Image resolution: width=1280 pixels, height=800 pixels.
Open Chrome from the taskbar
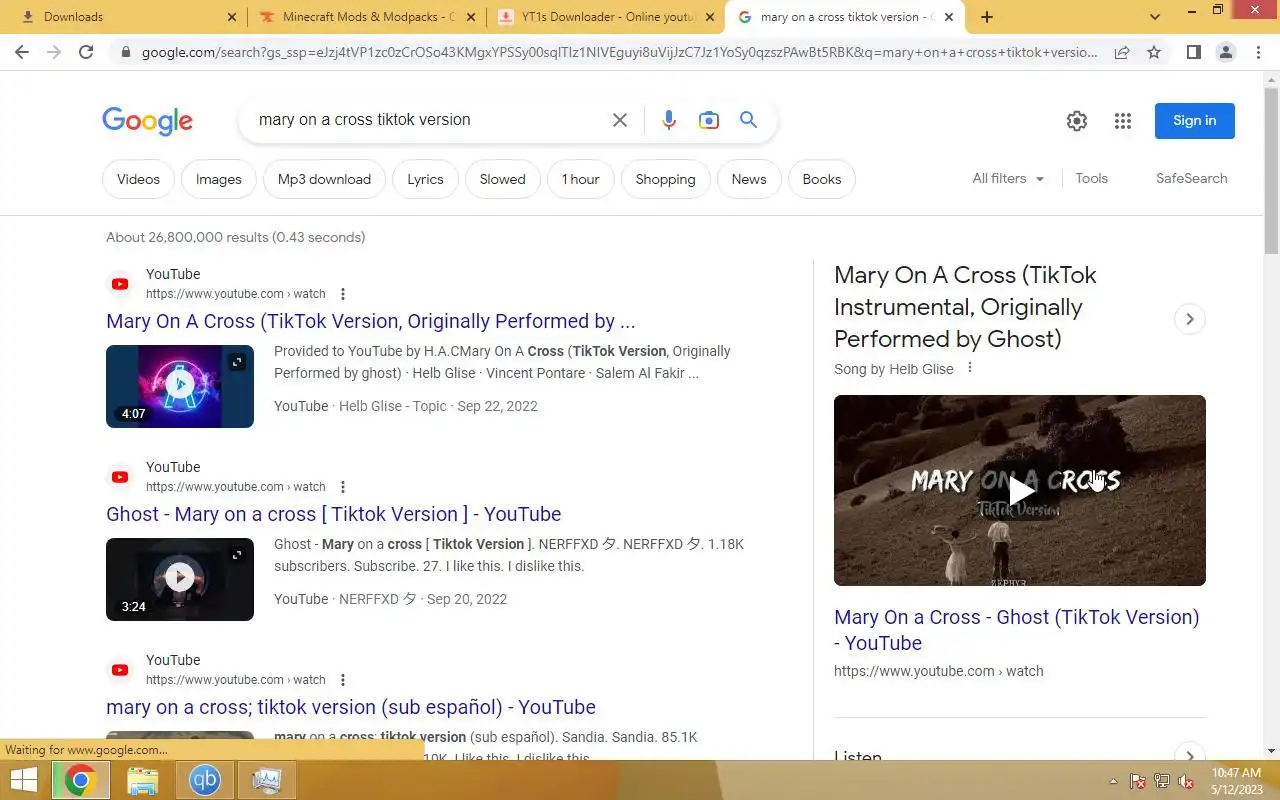[80, 780]
